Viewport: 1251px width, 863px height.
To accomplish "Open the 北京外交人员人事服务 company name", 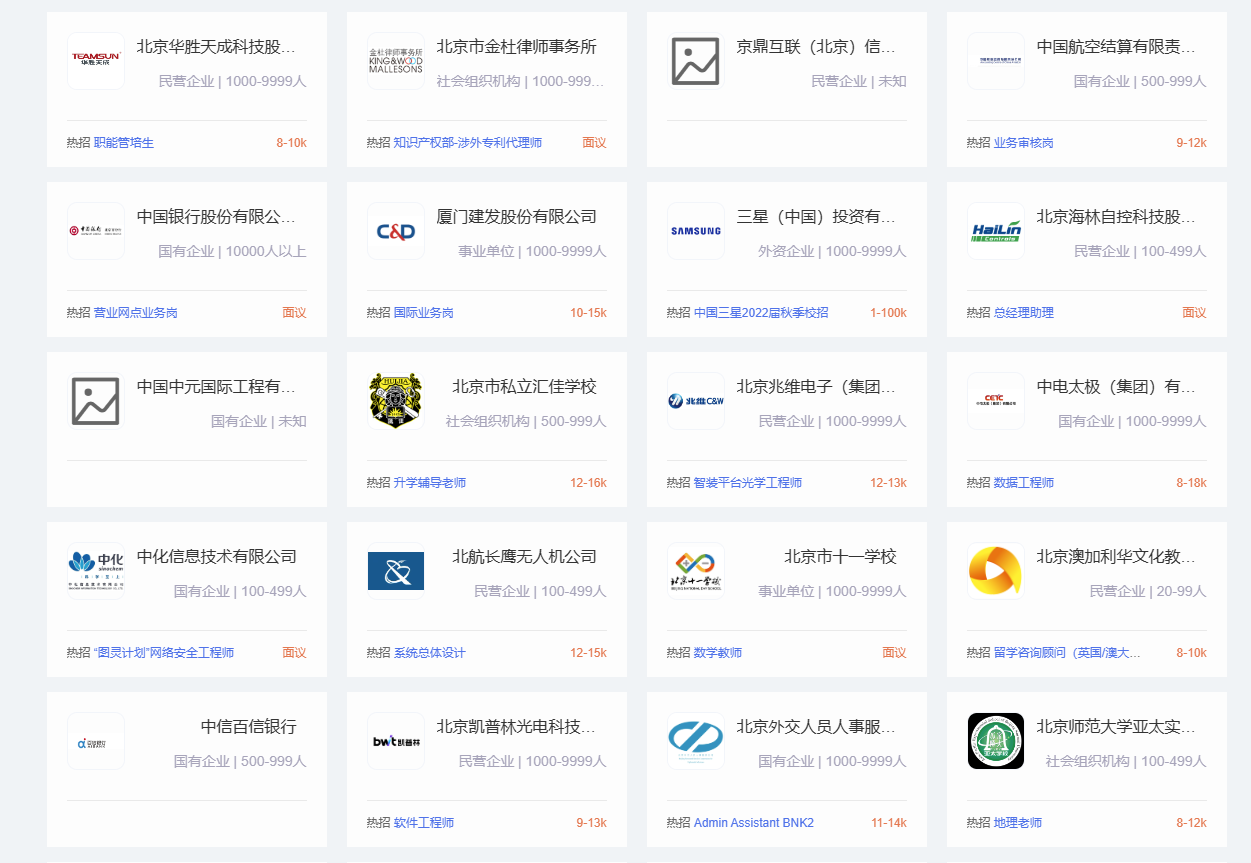I will 816,727.
